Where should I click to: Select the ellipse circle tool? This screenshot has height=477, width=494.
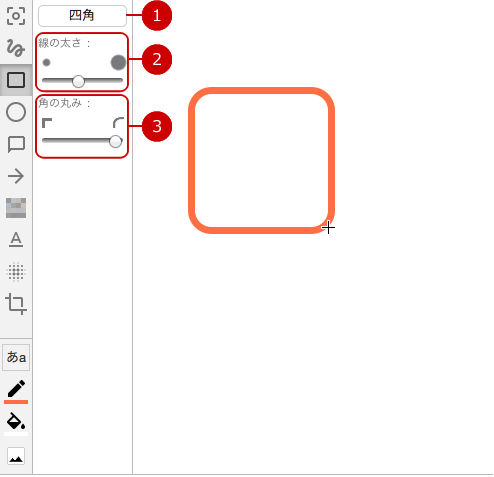tap(16, 112)
